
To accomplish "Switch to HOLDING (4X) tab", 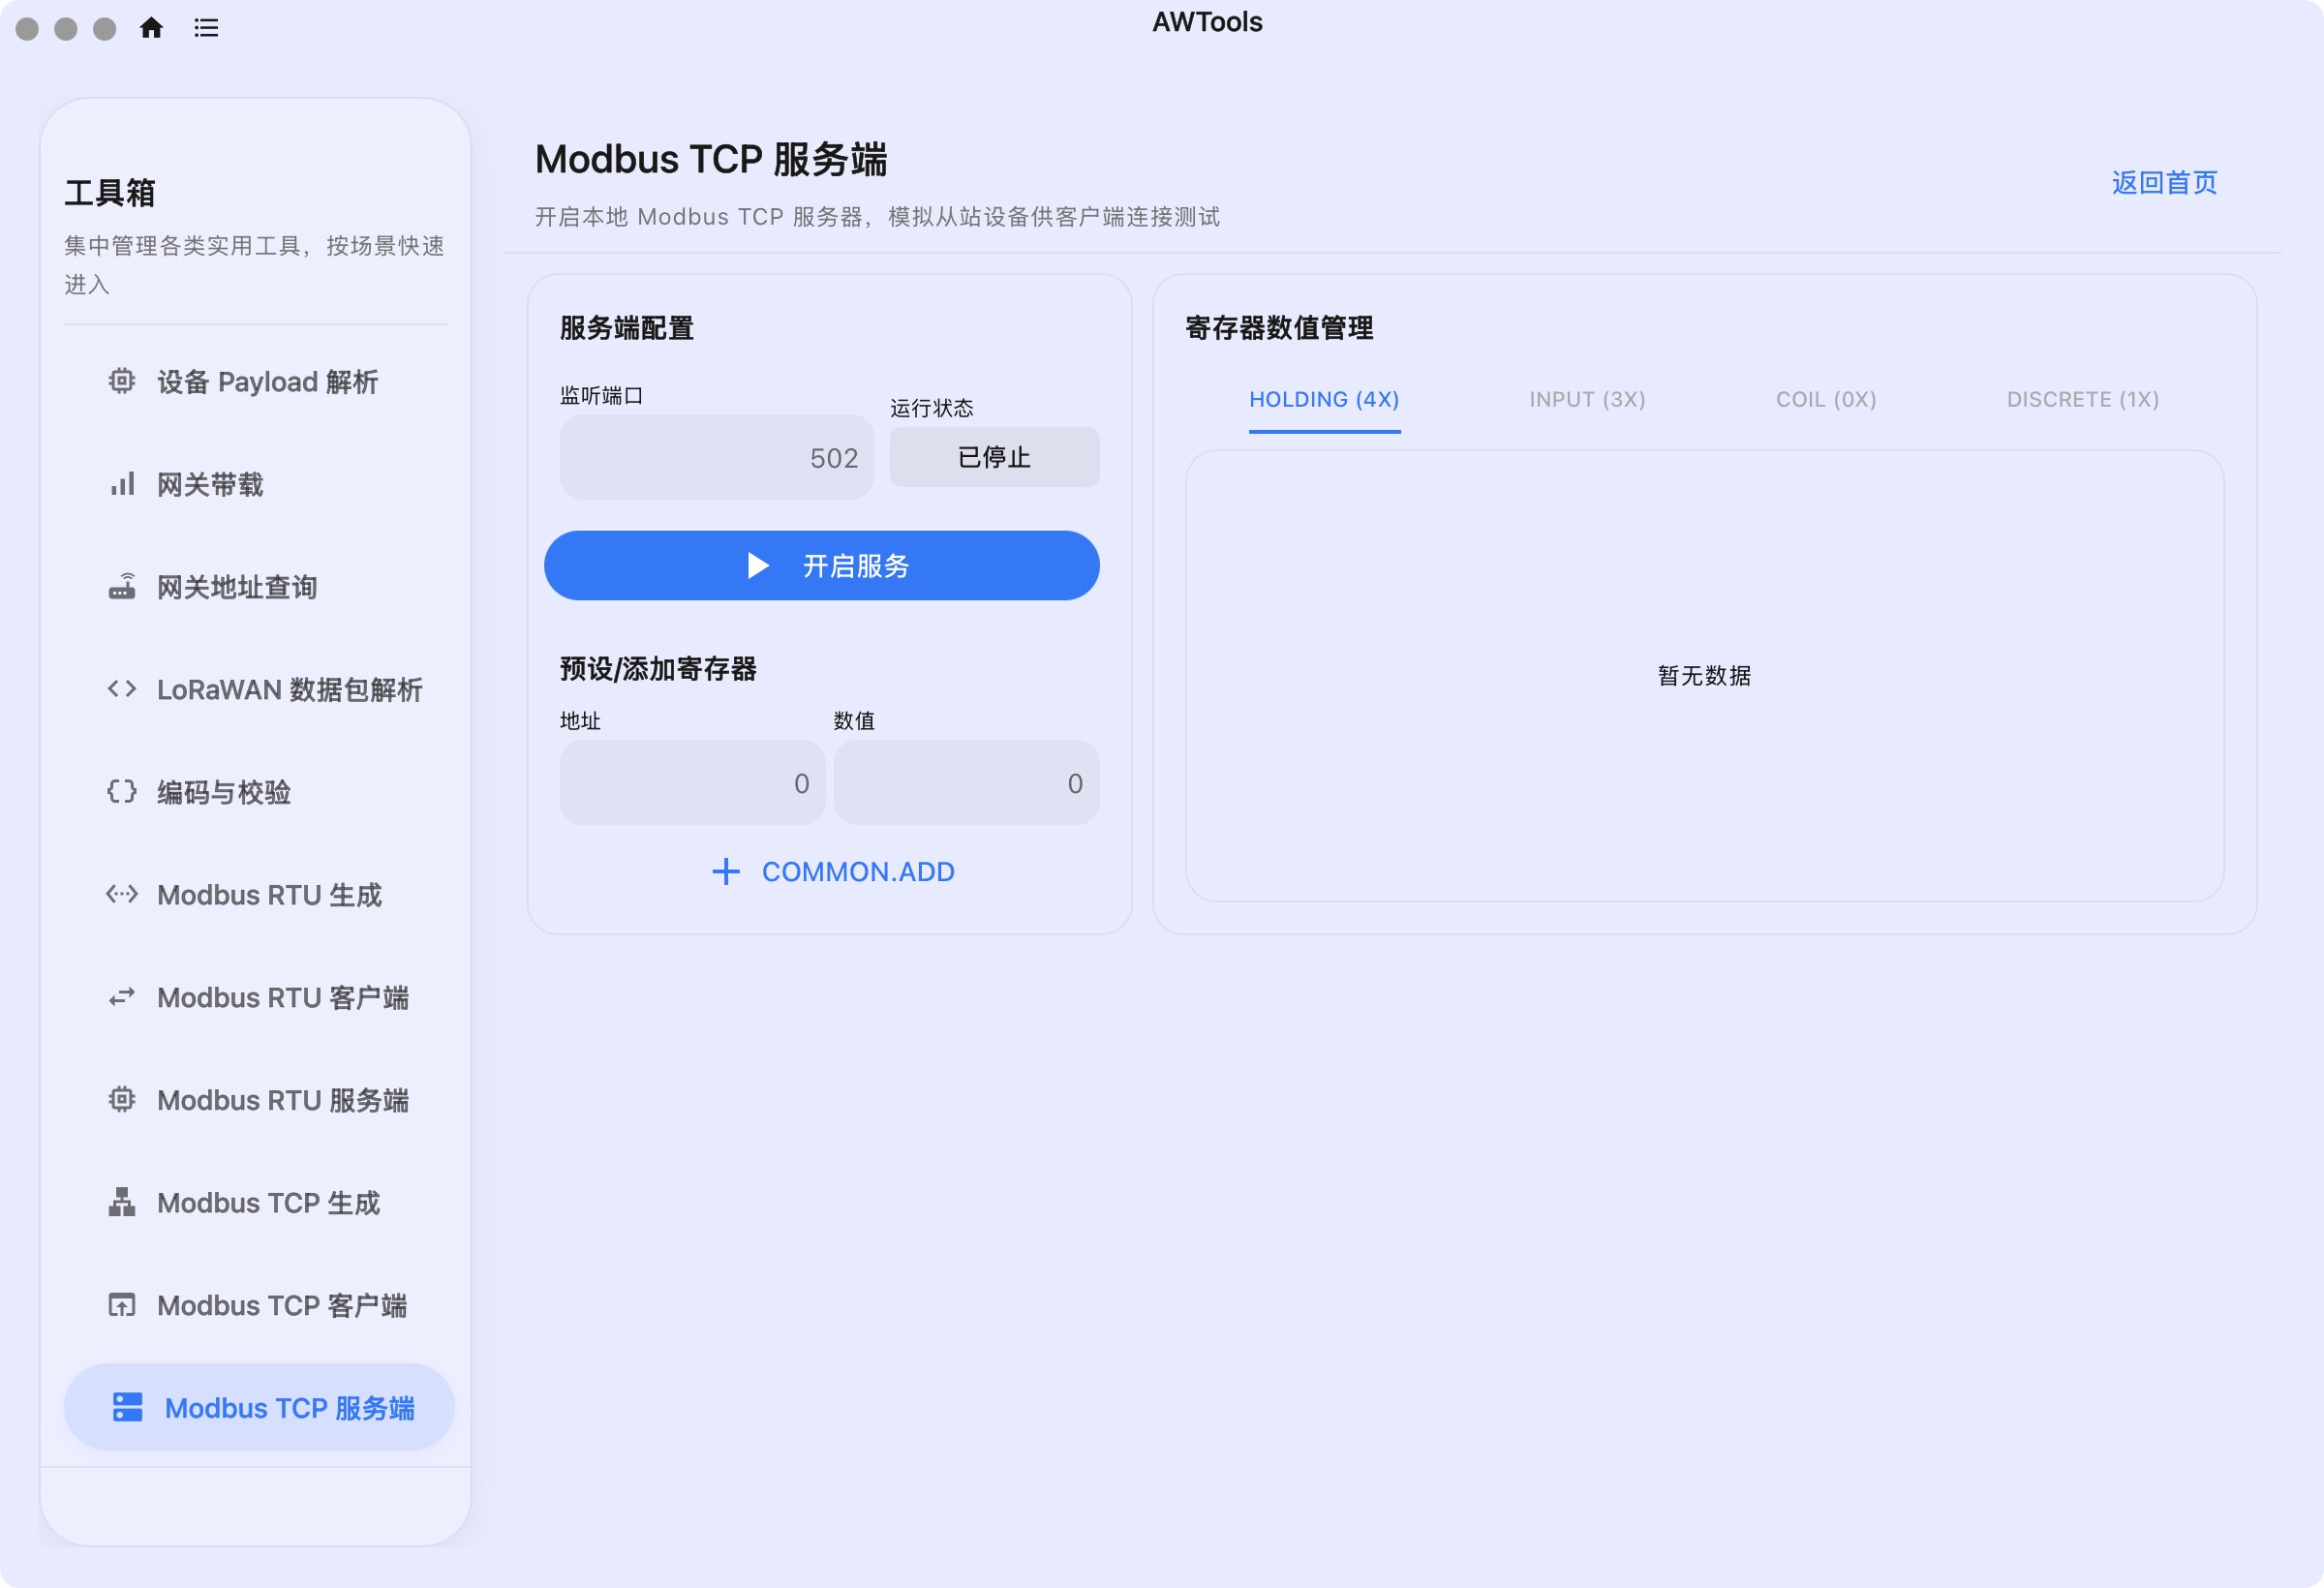I will pos(1324,400).
